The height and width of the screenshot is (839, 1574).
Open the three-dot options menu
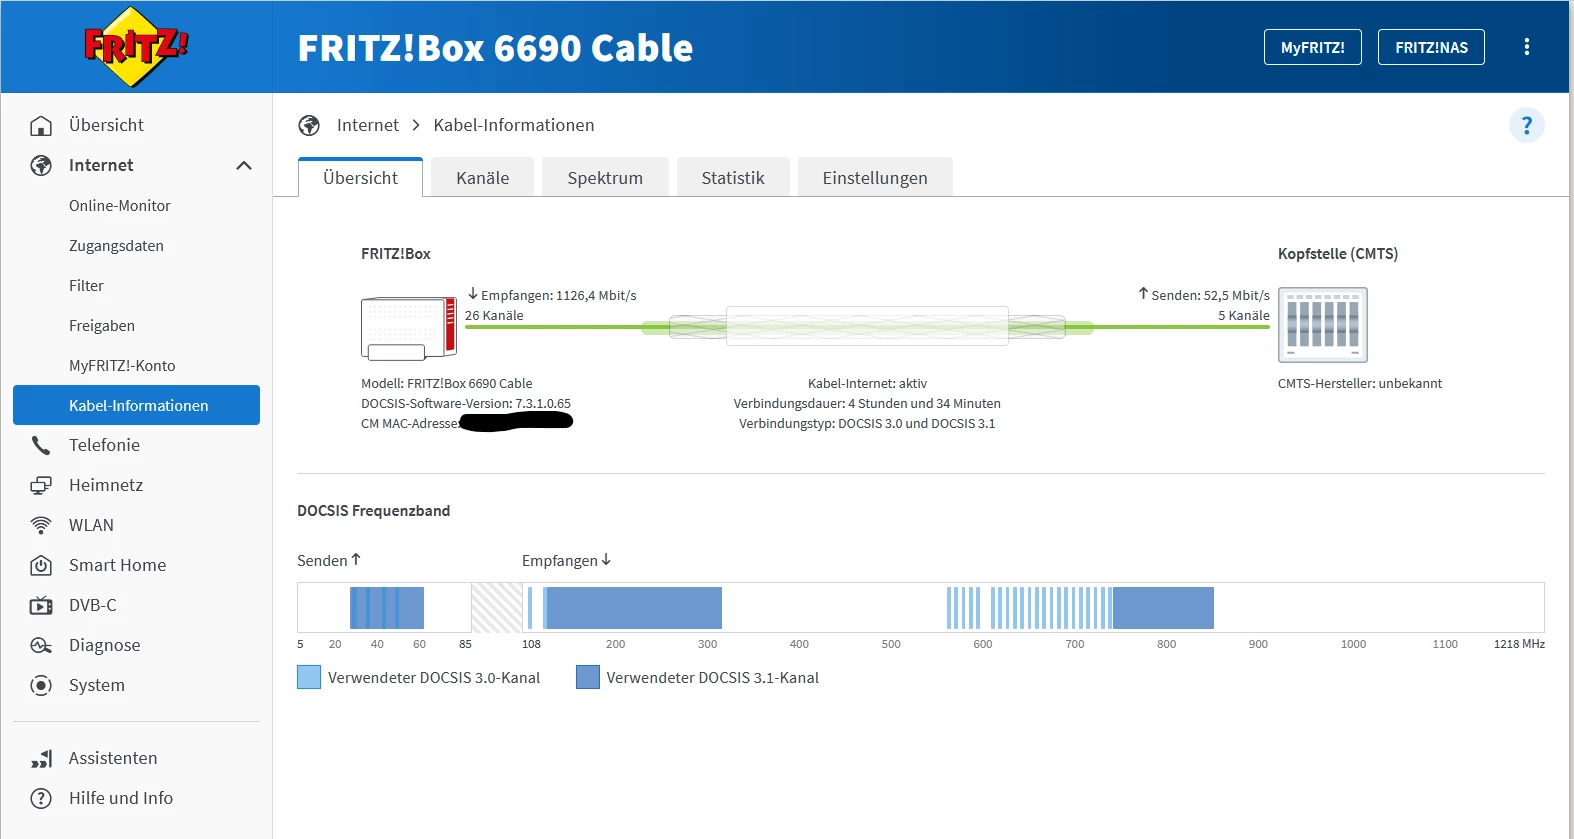click(x=1526, y=47)
